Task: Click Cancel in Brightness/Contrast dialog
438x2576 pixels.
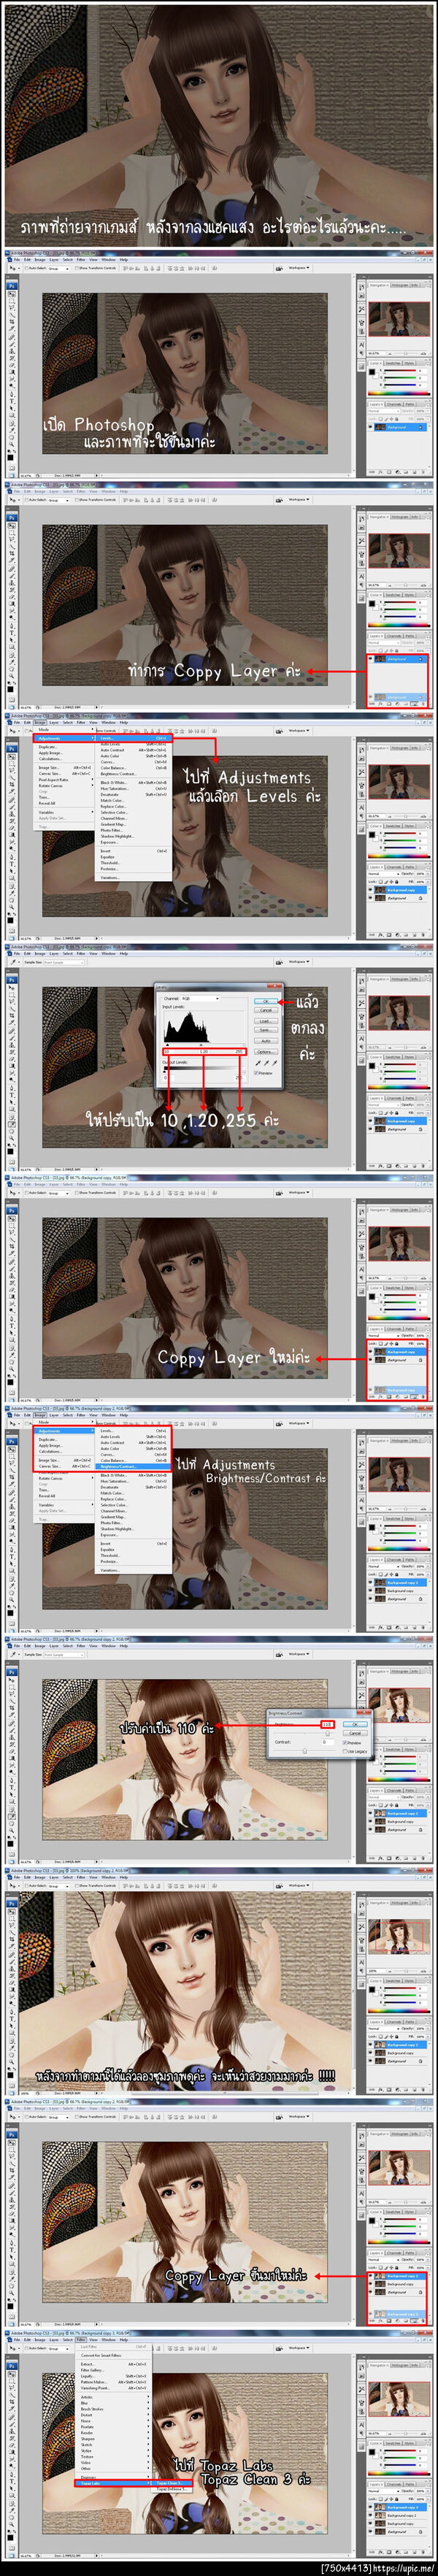Action: (x=355, y=1734)
